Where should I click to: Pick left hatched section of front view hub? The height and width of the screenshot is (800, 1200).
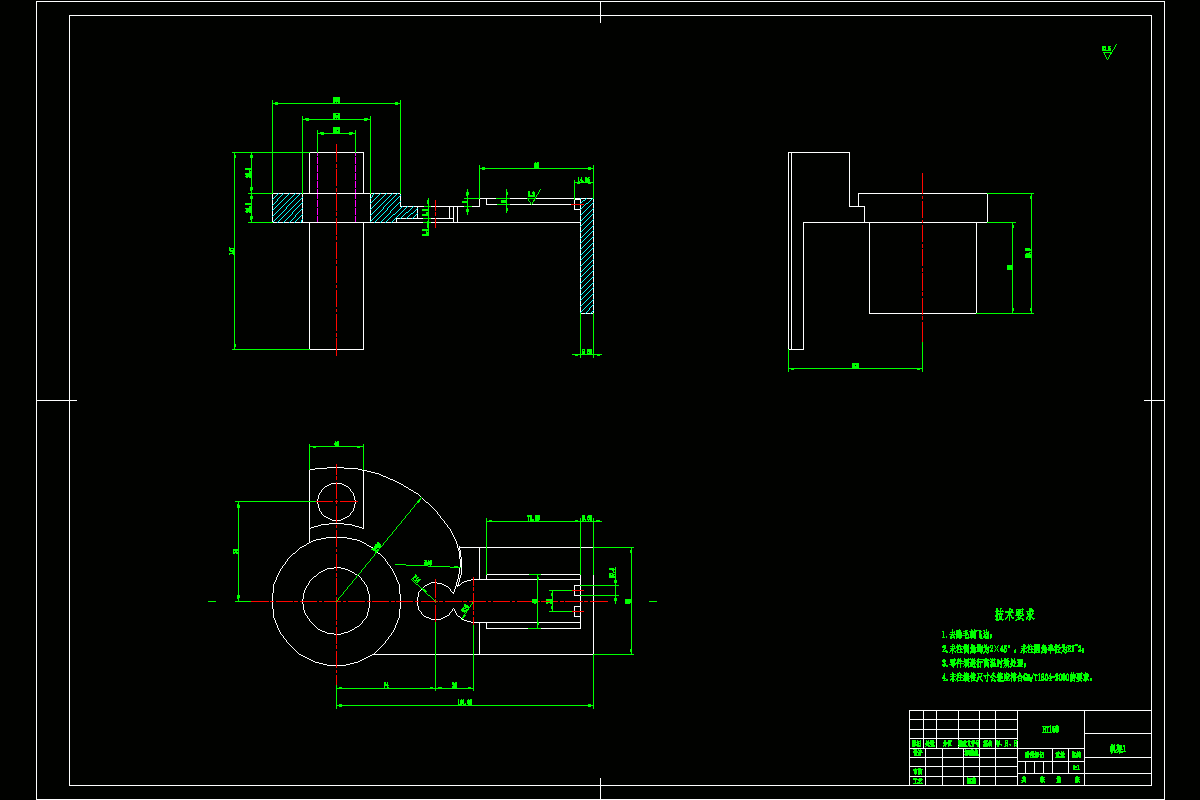[287, 208]
